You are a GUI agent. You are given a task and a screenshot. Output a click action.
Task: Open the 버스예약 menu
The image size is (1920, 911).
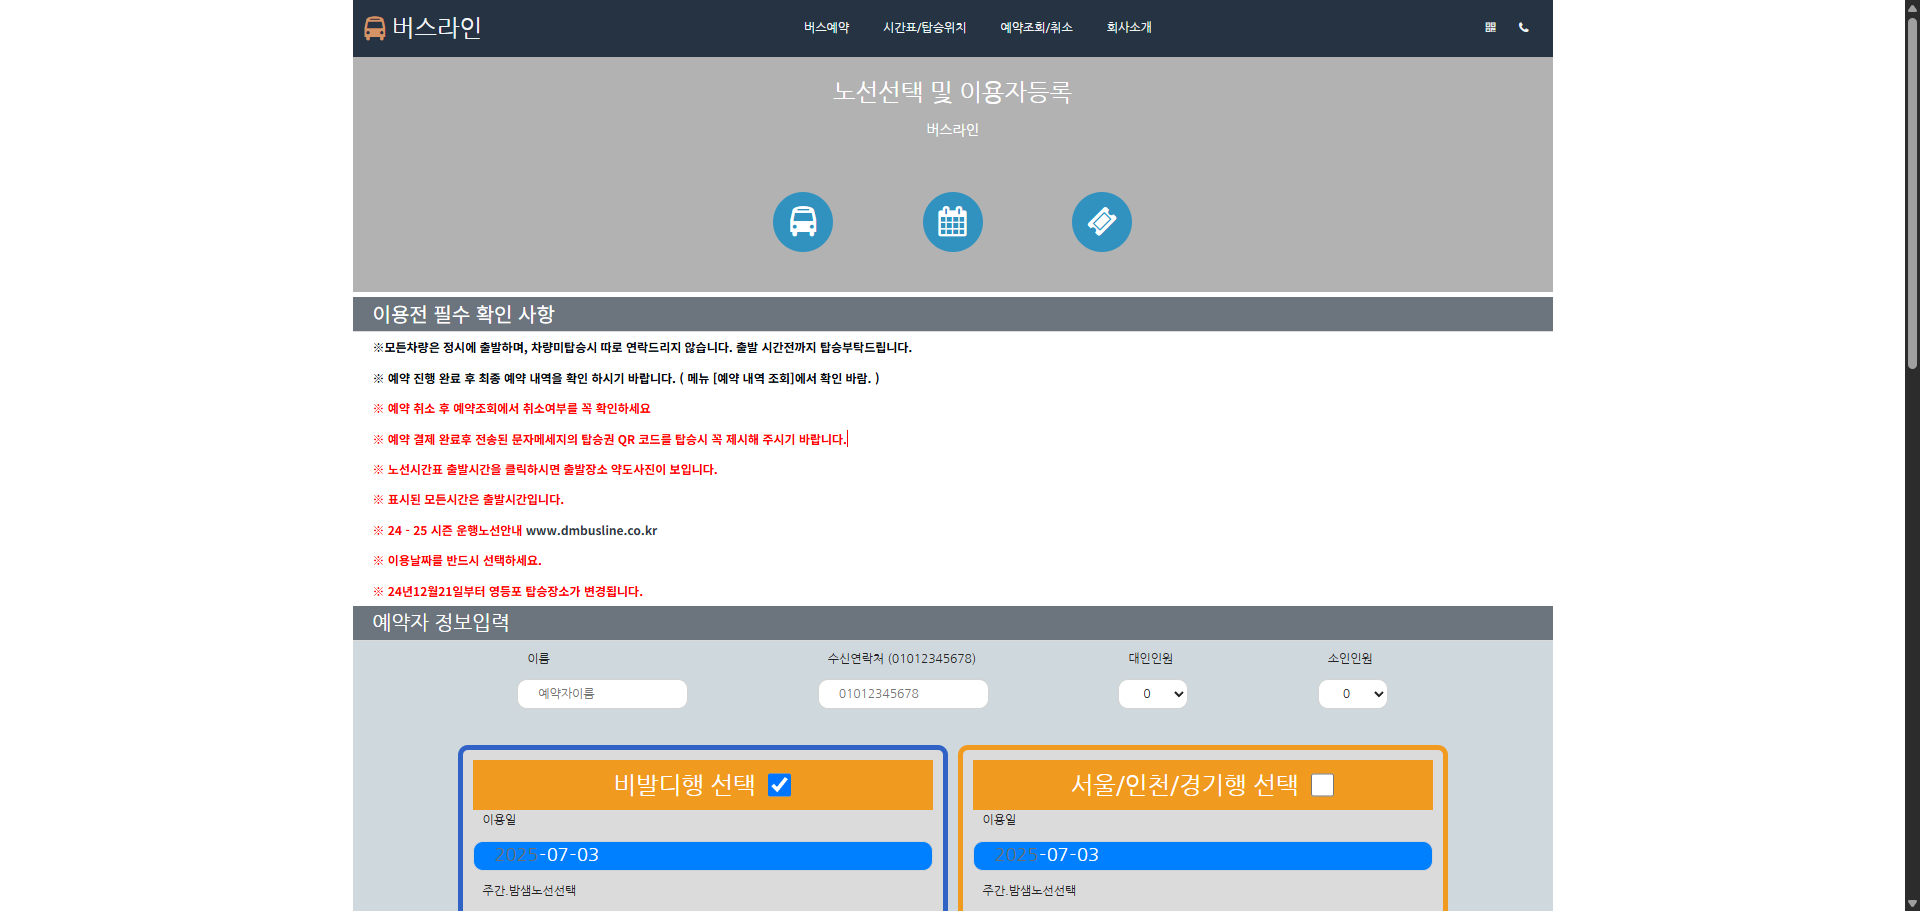pyautogui.click(x=826, y=28)
